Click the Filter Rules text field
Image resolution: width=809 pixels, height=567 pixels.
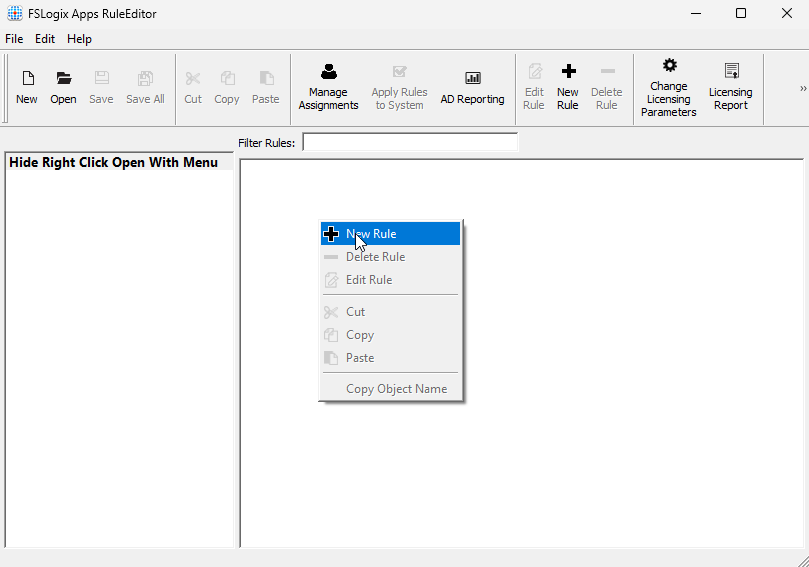click(410, 143)
